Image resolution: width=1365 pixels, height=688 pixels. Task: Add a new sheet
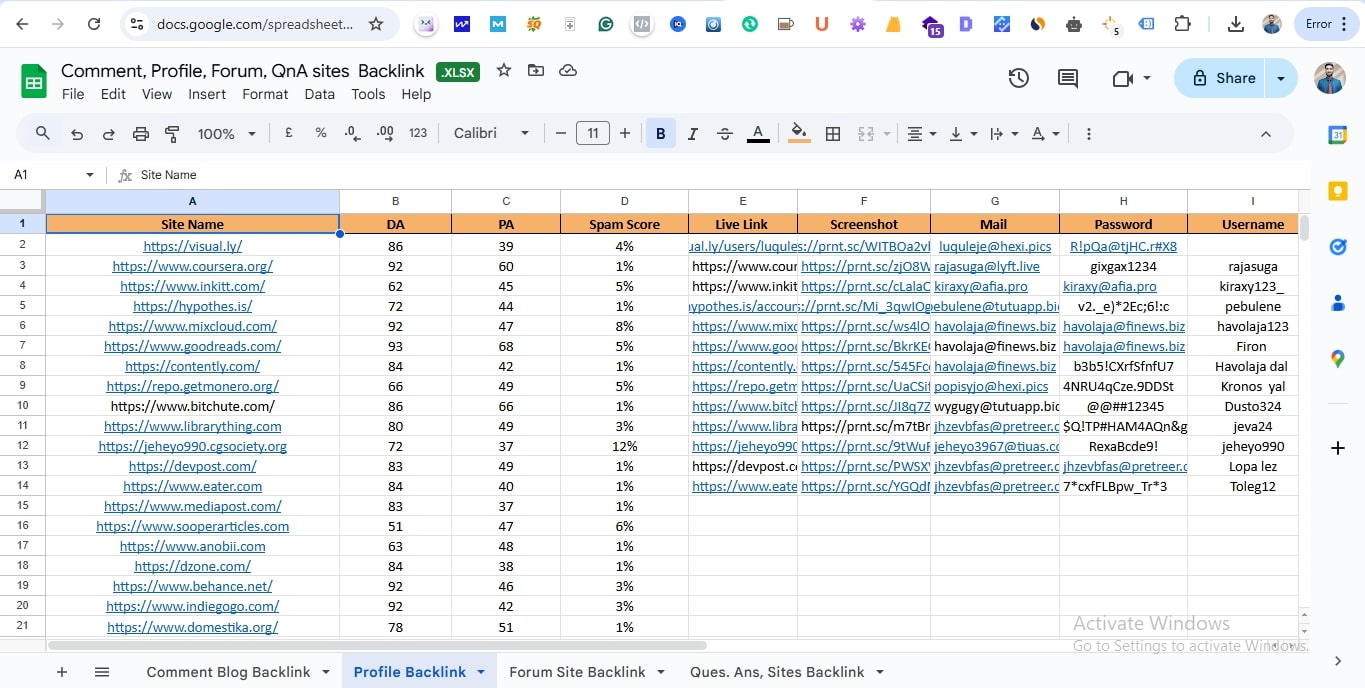[x=62, y=672]
